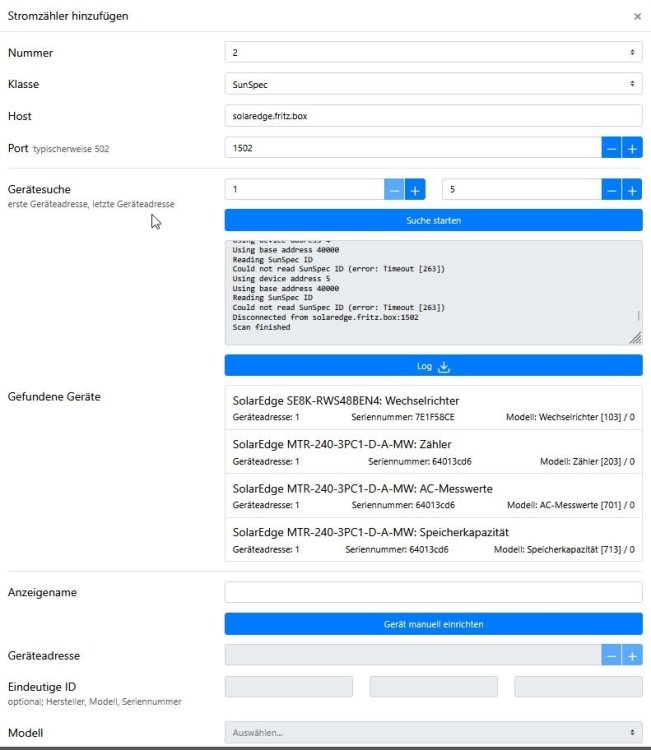Open the Klasse dropdown showing SunSpec
Screen dimensions: 651x750
(433, 84)
